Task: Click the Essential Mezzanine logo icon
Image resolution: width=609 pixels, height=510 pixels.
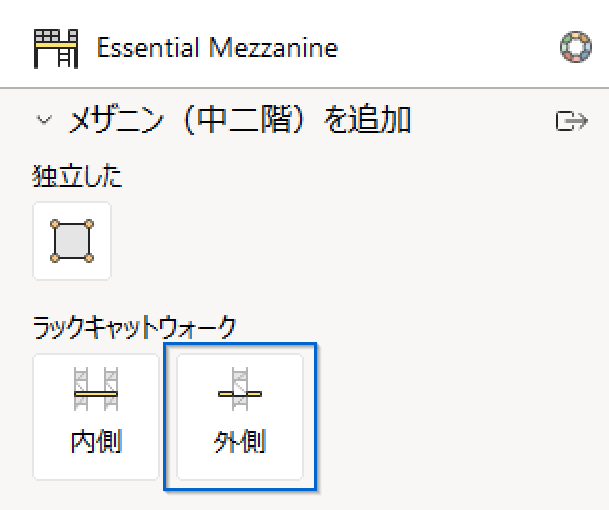Action: pos(56,49)
